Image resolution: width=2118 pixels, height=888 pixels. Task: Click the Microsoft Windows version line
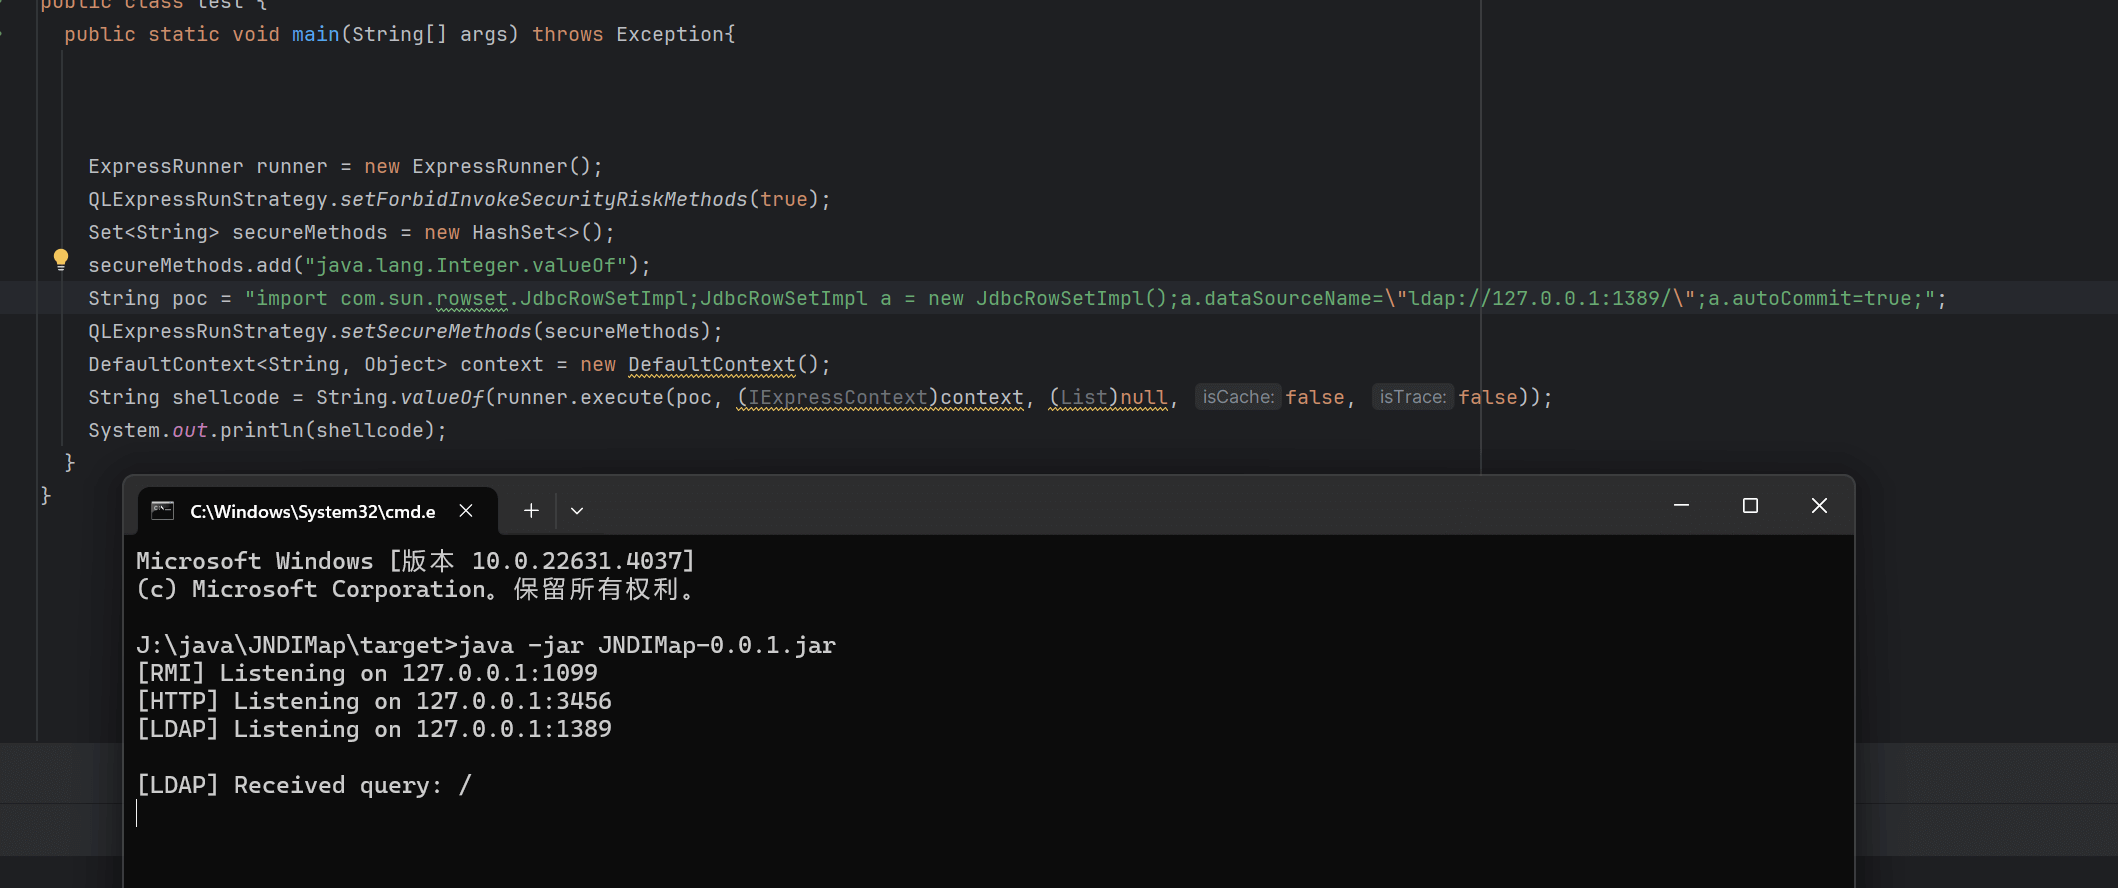[415, 561]
